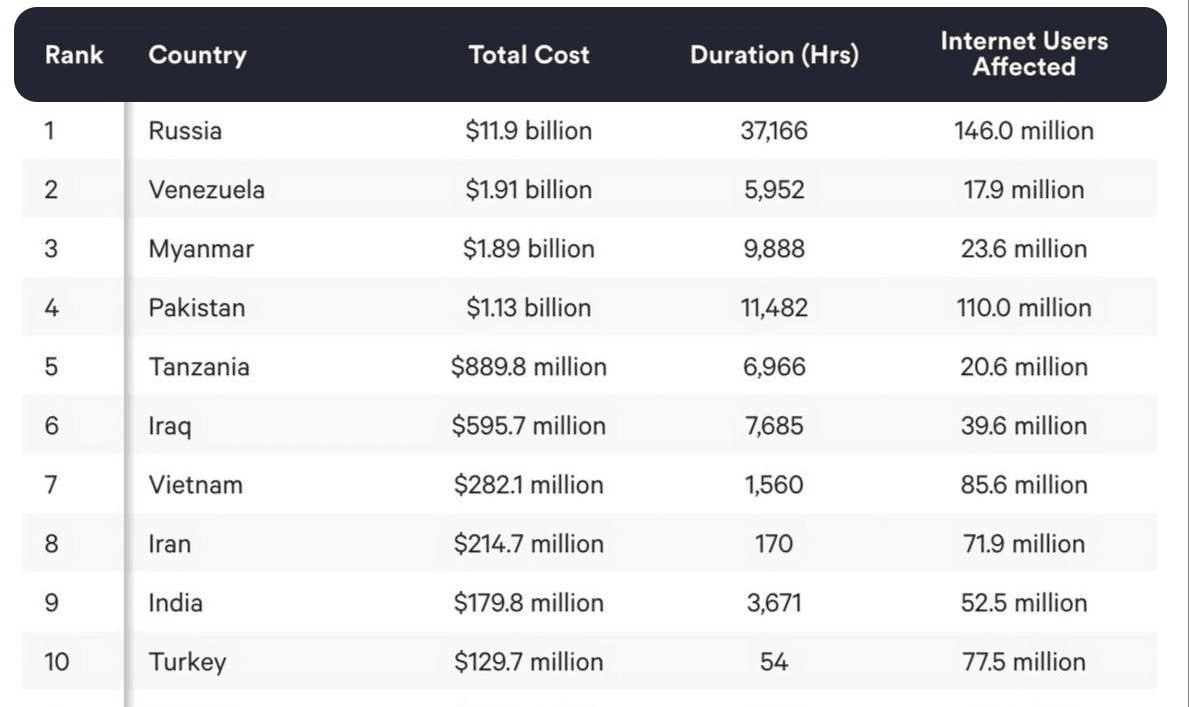This screenshot has height=707, width=1189.
Task: Select the India country cell
Action: pos(176,603)
